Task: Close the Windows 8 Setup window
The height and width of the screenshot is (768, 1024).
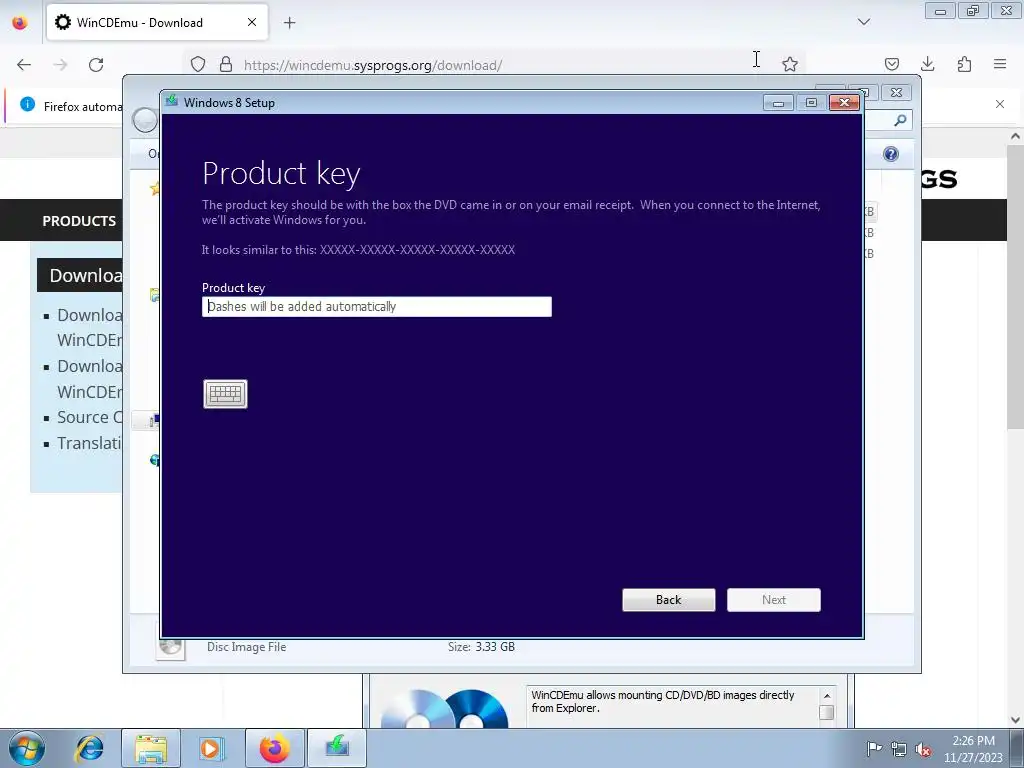Action: [x=844, y=103]
